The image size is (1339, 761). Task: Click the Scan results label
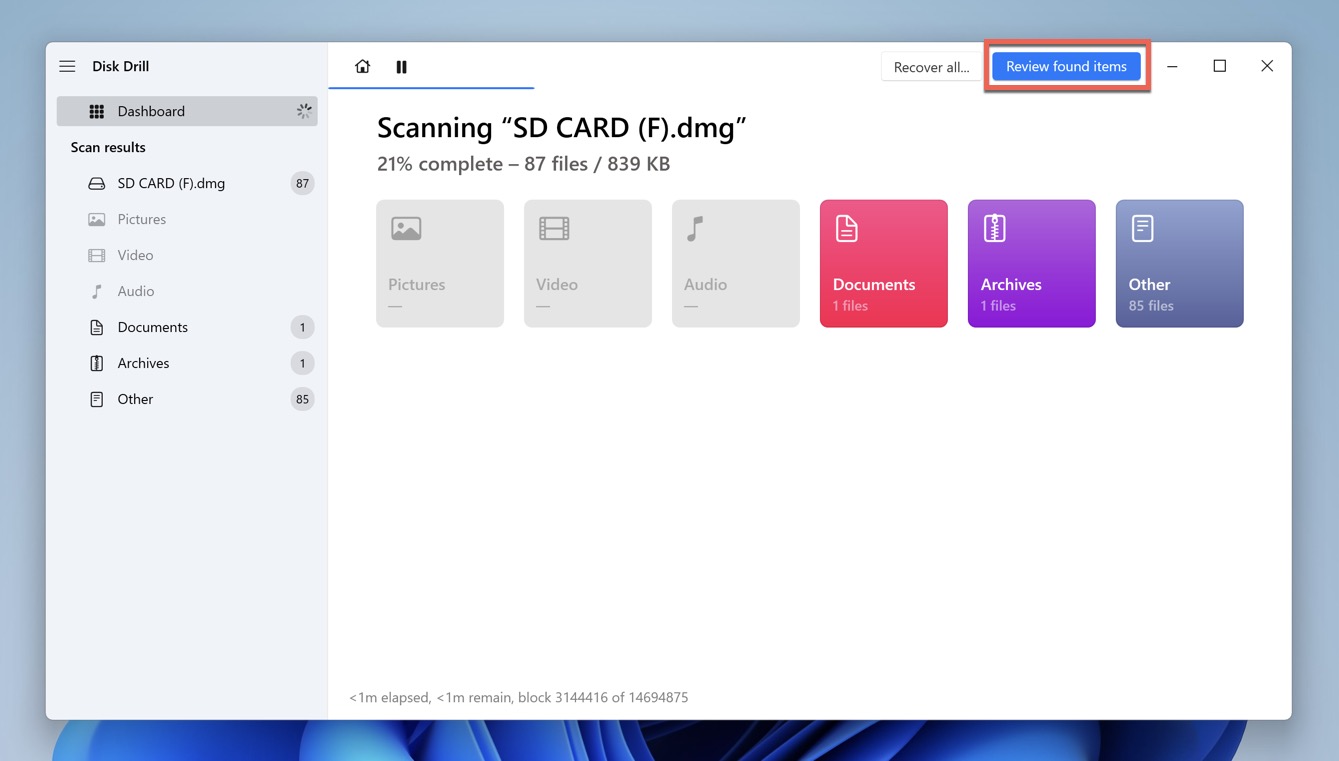[x=108, y=147]
